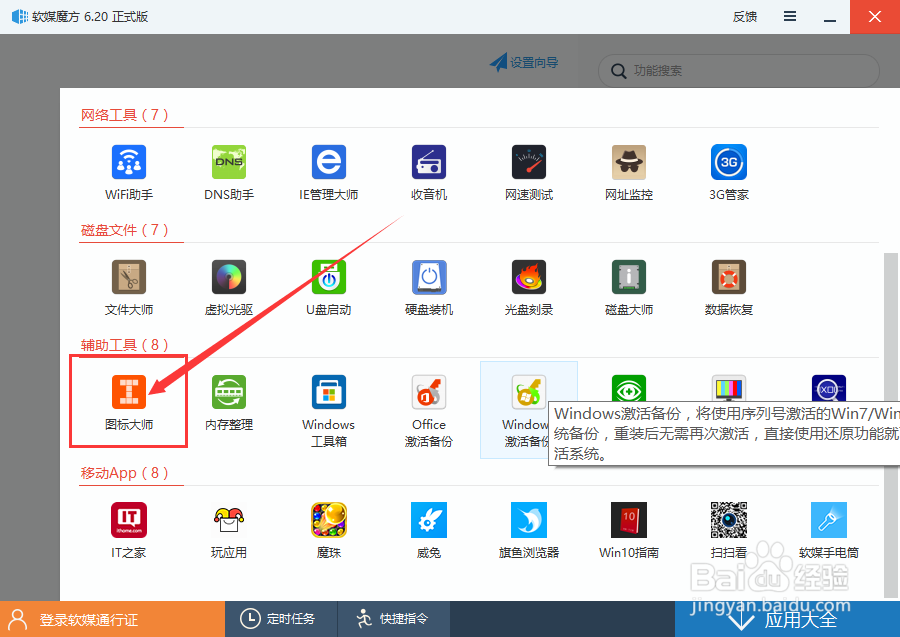
Task: Open 快捷指令 shortcuts
Action: [x=393, y=619]
